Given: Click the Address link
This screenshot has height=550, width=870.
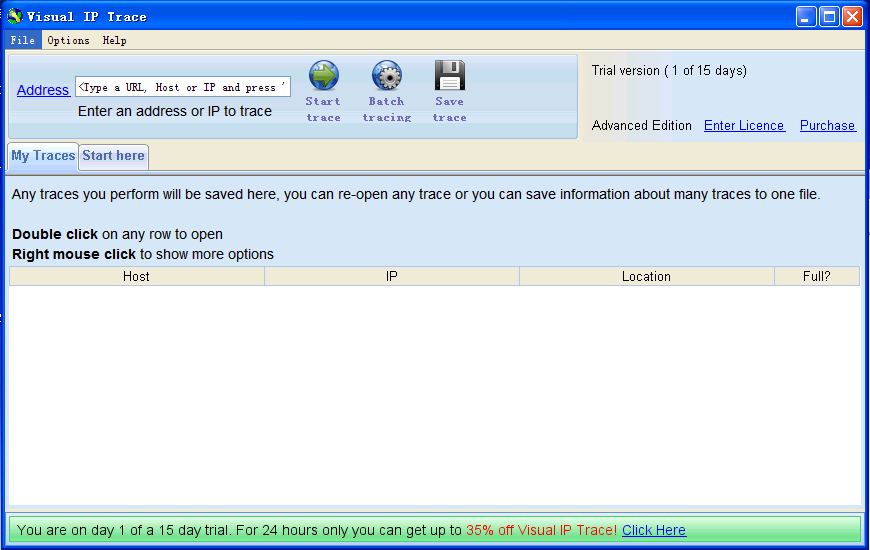Looking at the screenshot, I should [43, 90].
